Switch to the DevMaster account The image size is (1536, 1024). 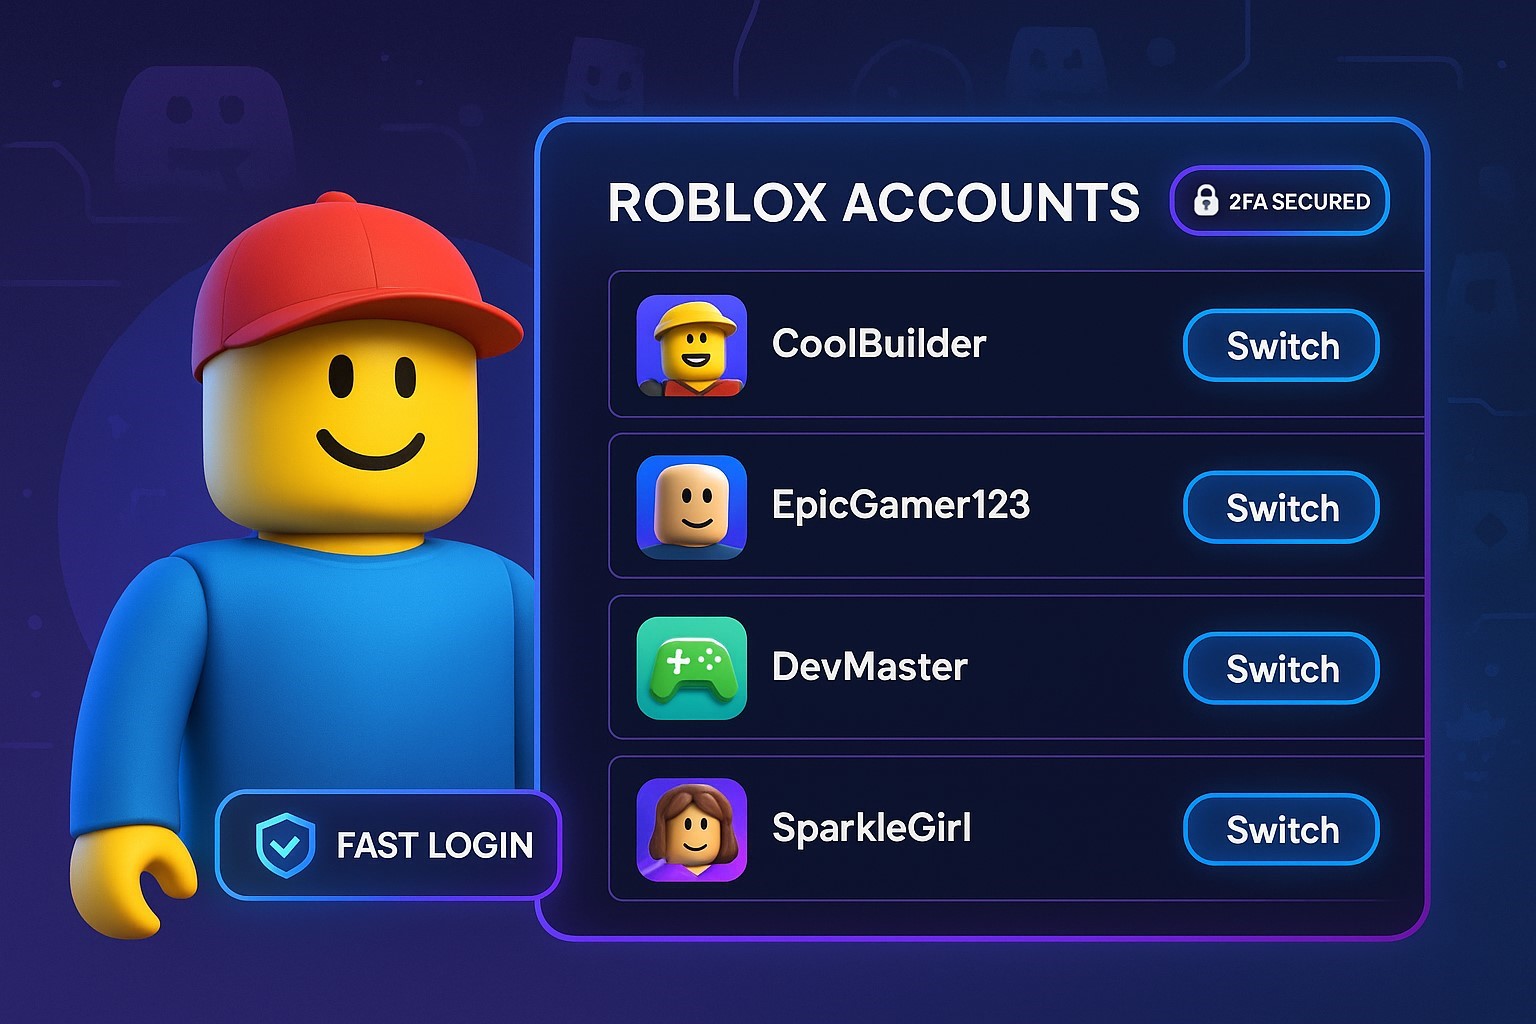click(1281, 669)
